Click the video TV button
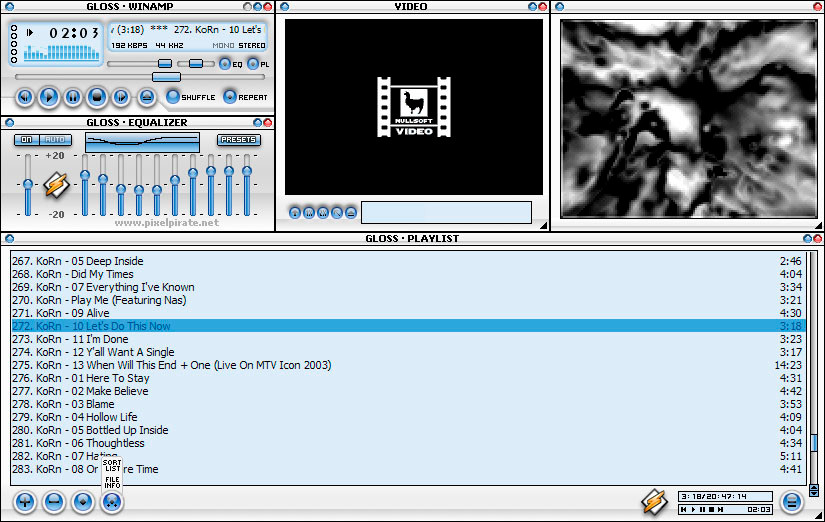Image resolution: width=825 pixels, height=522 pixels. (337, 213)
